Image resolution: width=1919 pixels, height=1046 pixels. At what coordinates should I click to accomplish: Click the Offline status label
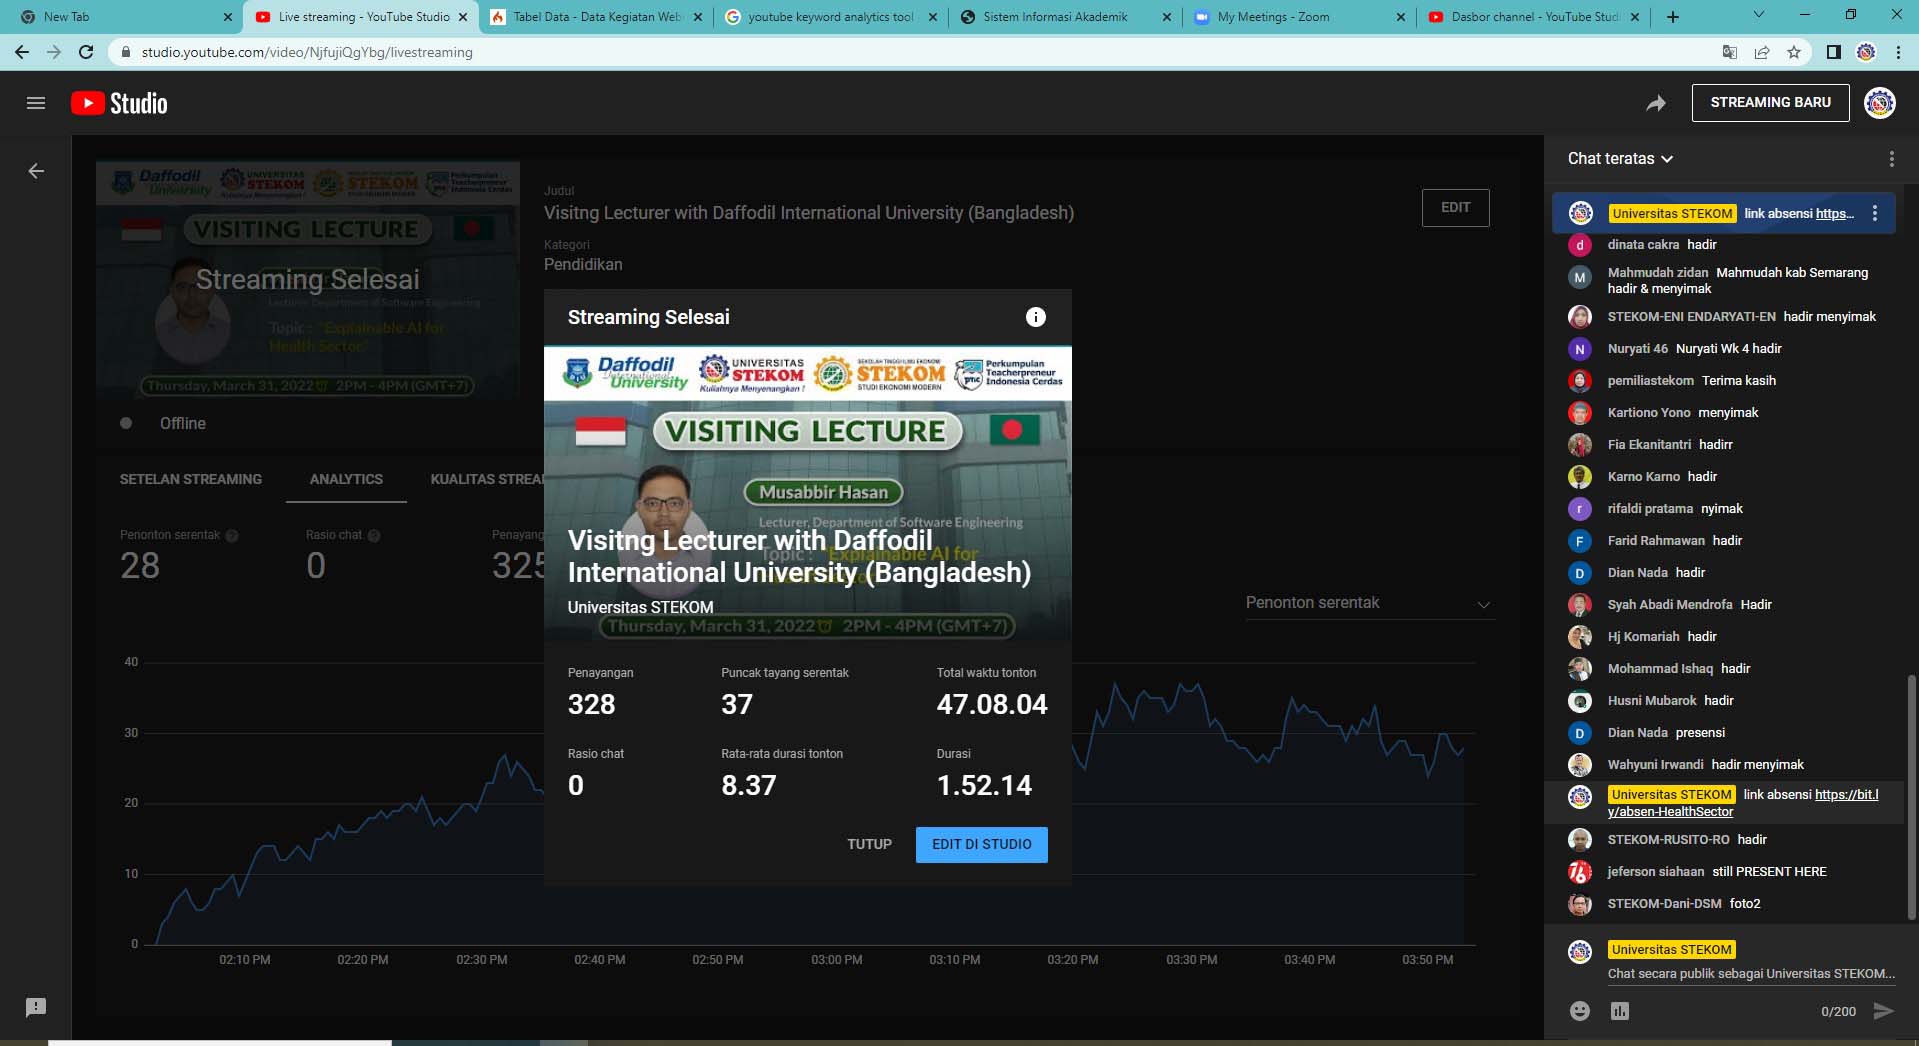click(x=183, y=424)
